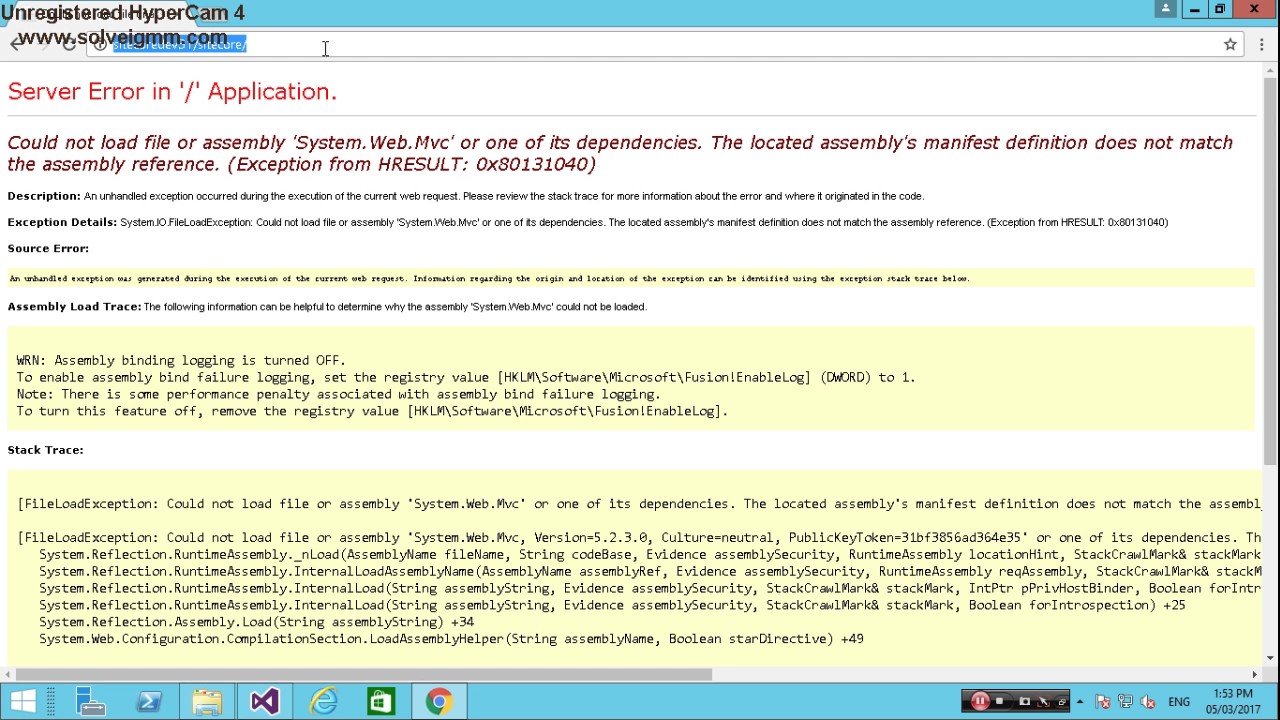Reload the page with the refresh icon
1280x720 pixels.
69,44
